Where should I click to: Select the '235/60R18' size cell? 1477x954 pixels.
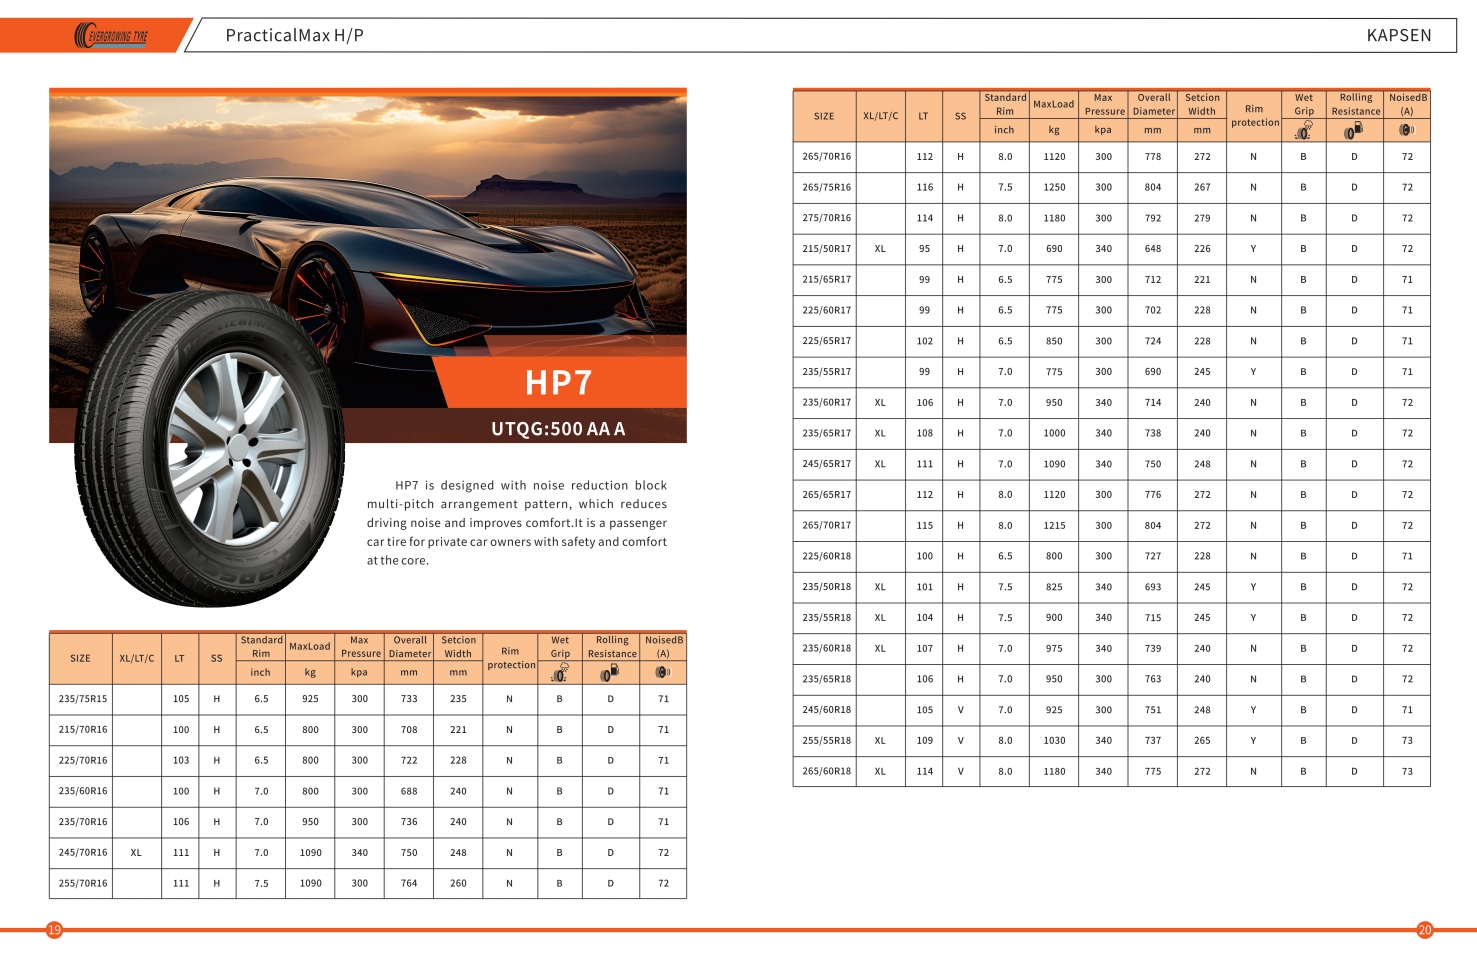[827, 648]
